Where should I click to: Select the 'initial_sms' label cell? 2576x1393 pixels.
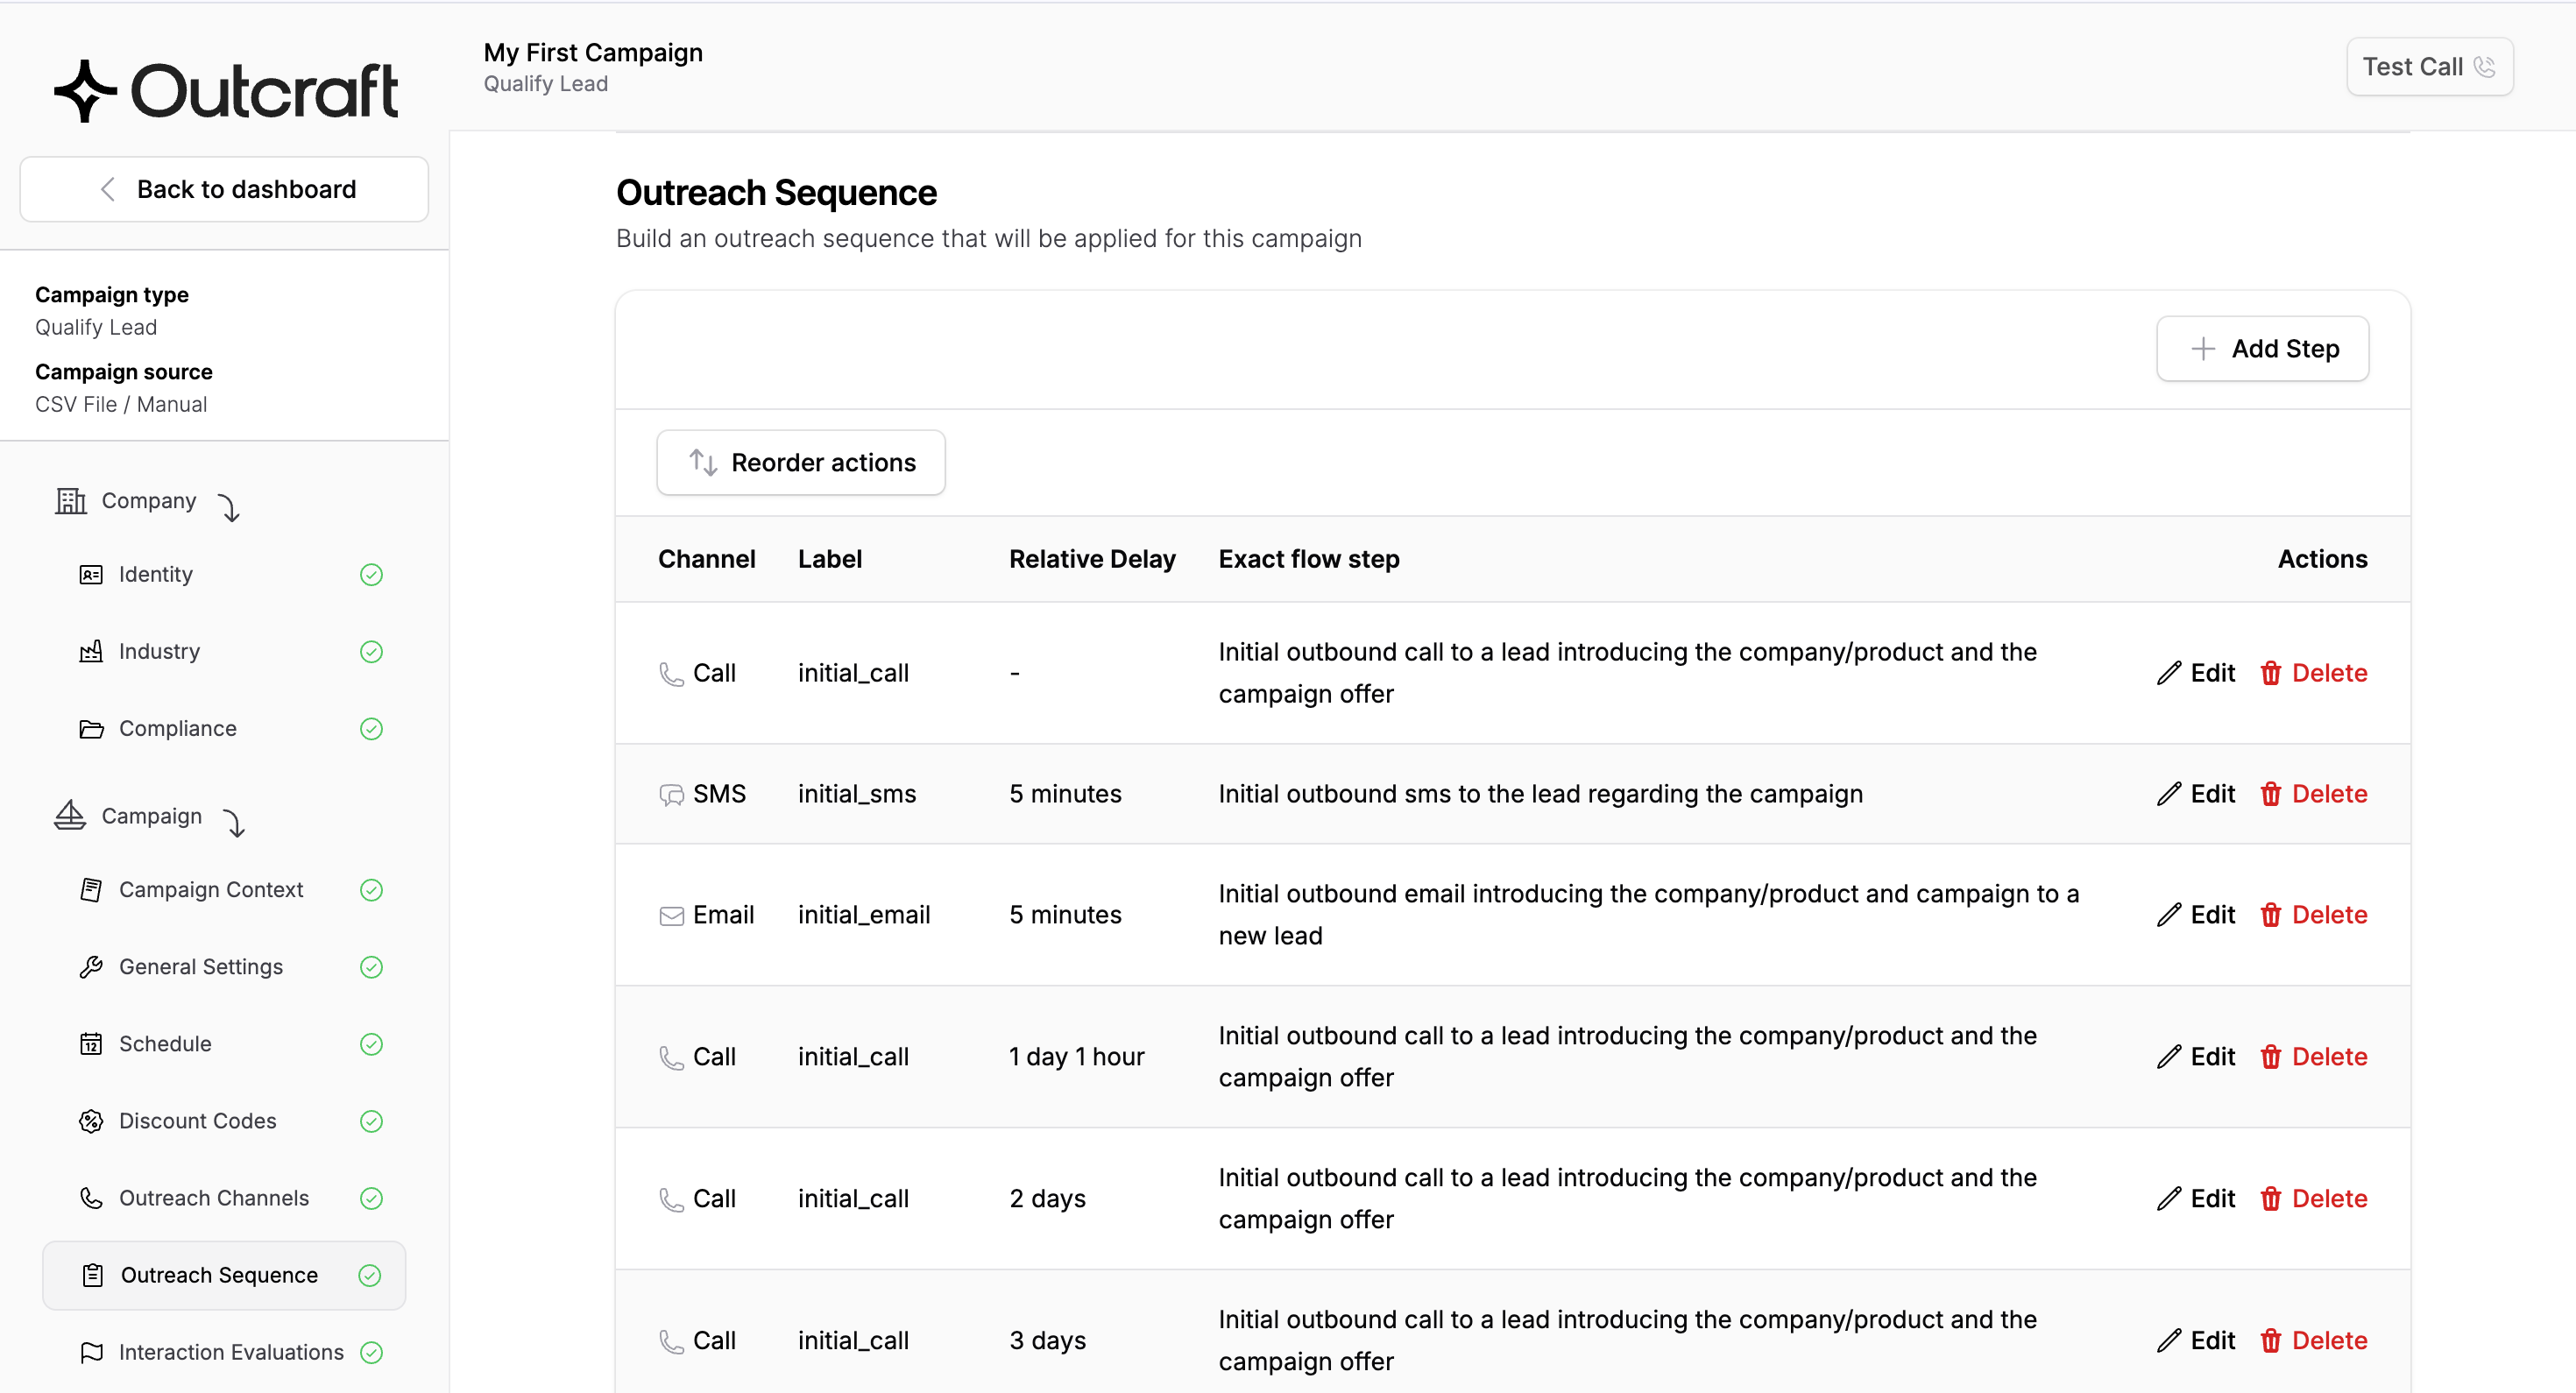tap(857, 794)
